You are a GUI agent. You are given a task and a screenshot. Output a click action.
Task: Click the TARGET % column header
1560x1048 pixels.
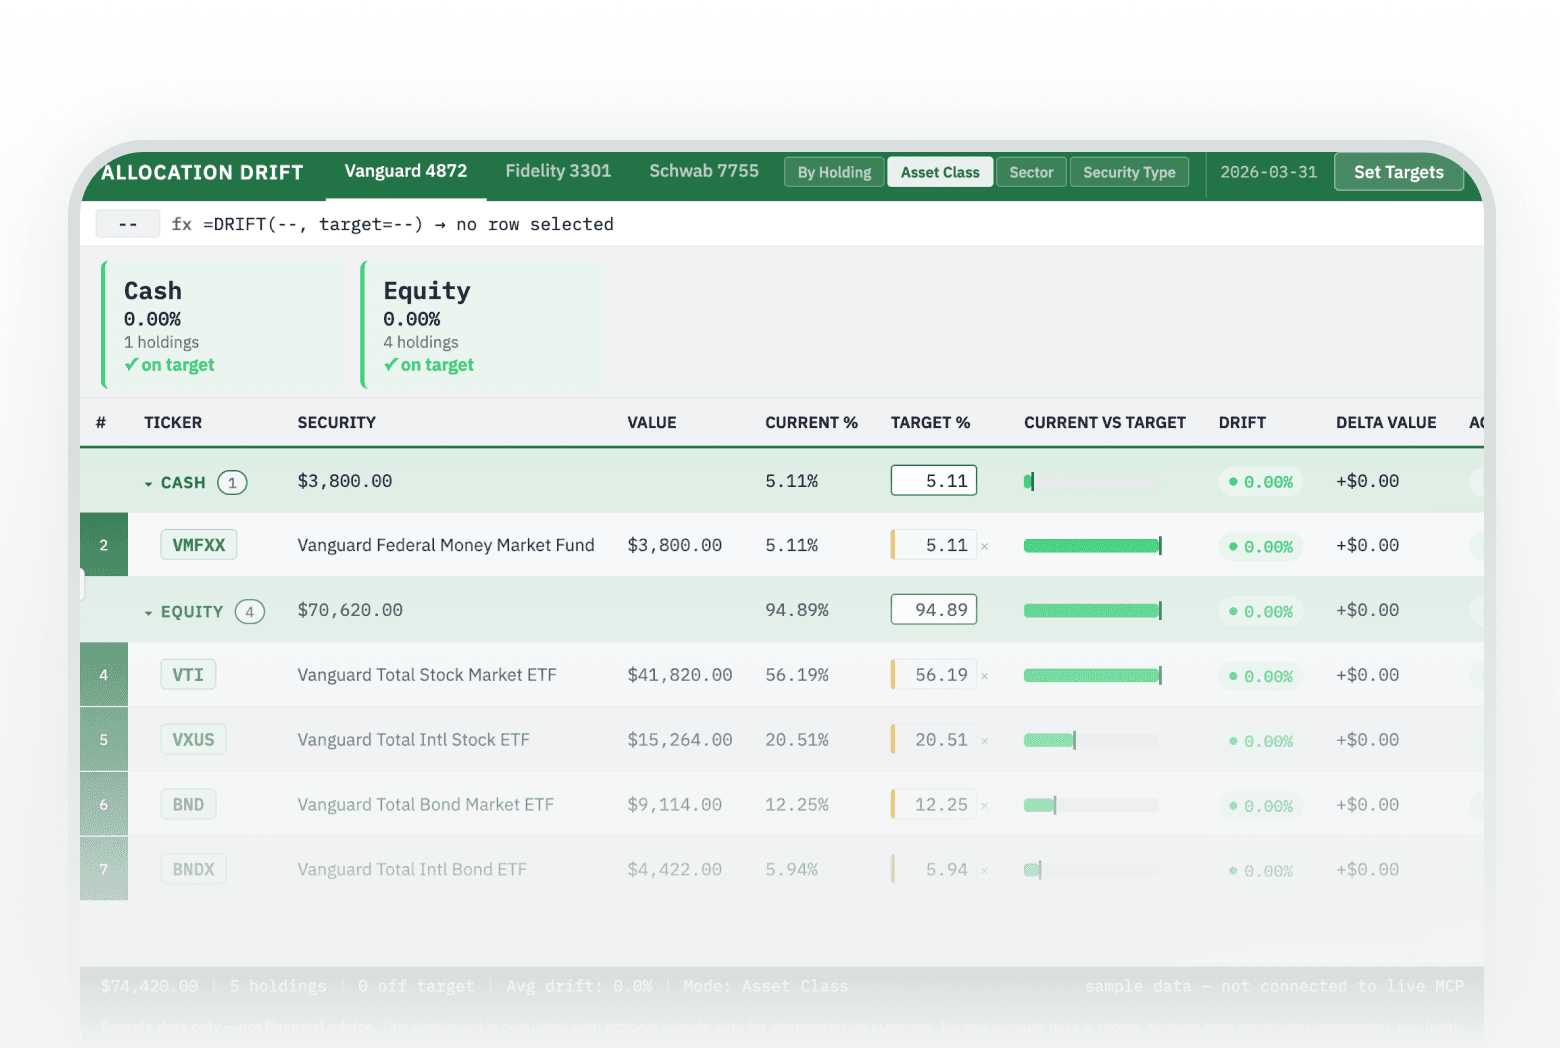(930, 422)
